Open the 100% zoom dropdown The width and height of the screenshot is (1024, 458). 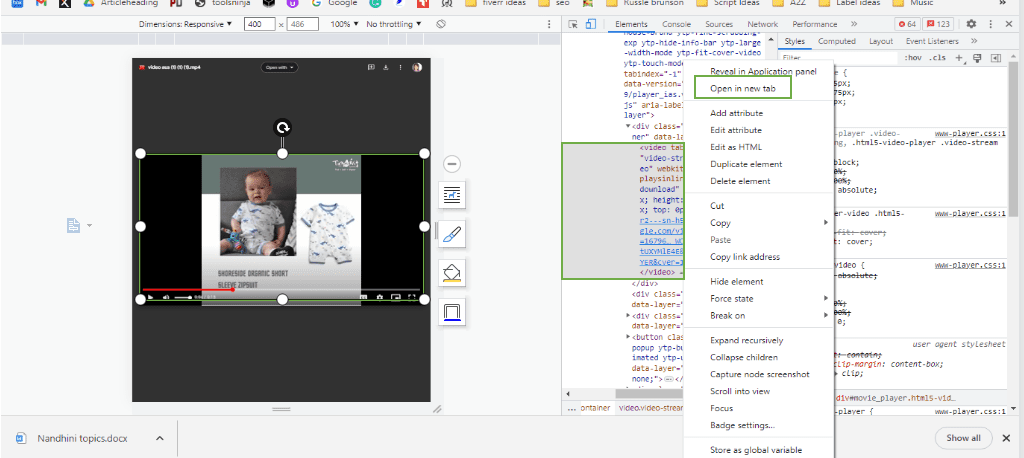[345, 24]
